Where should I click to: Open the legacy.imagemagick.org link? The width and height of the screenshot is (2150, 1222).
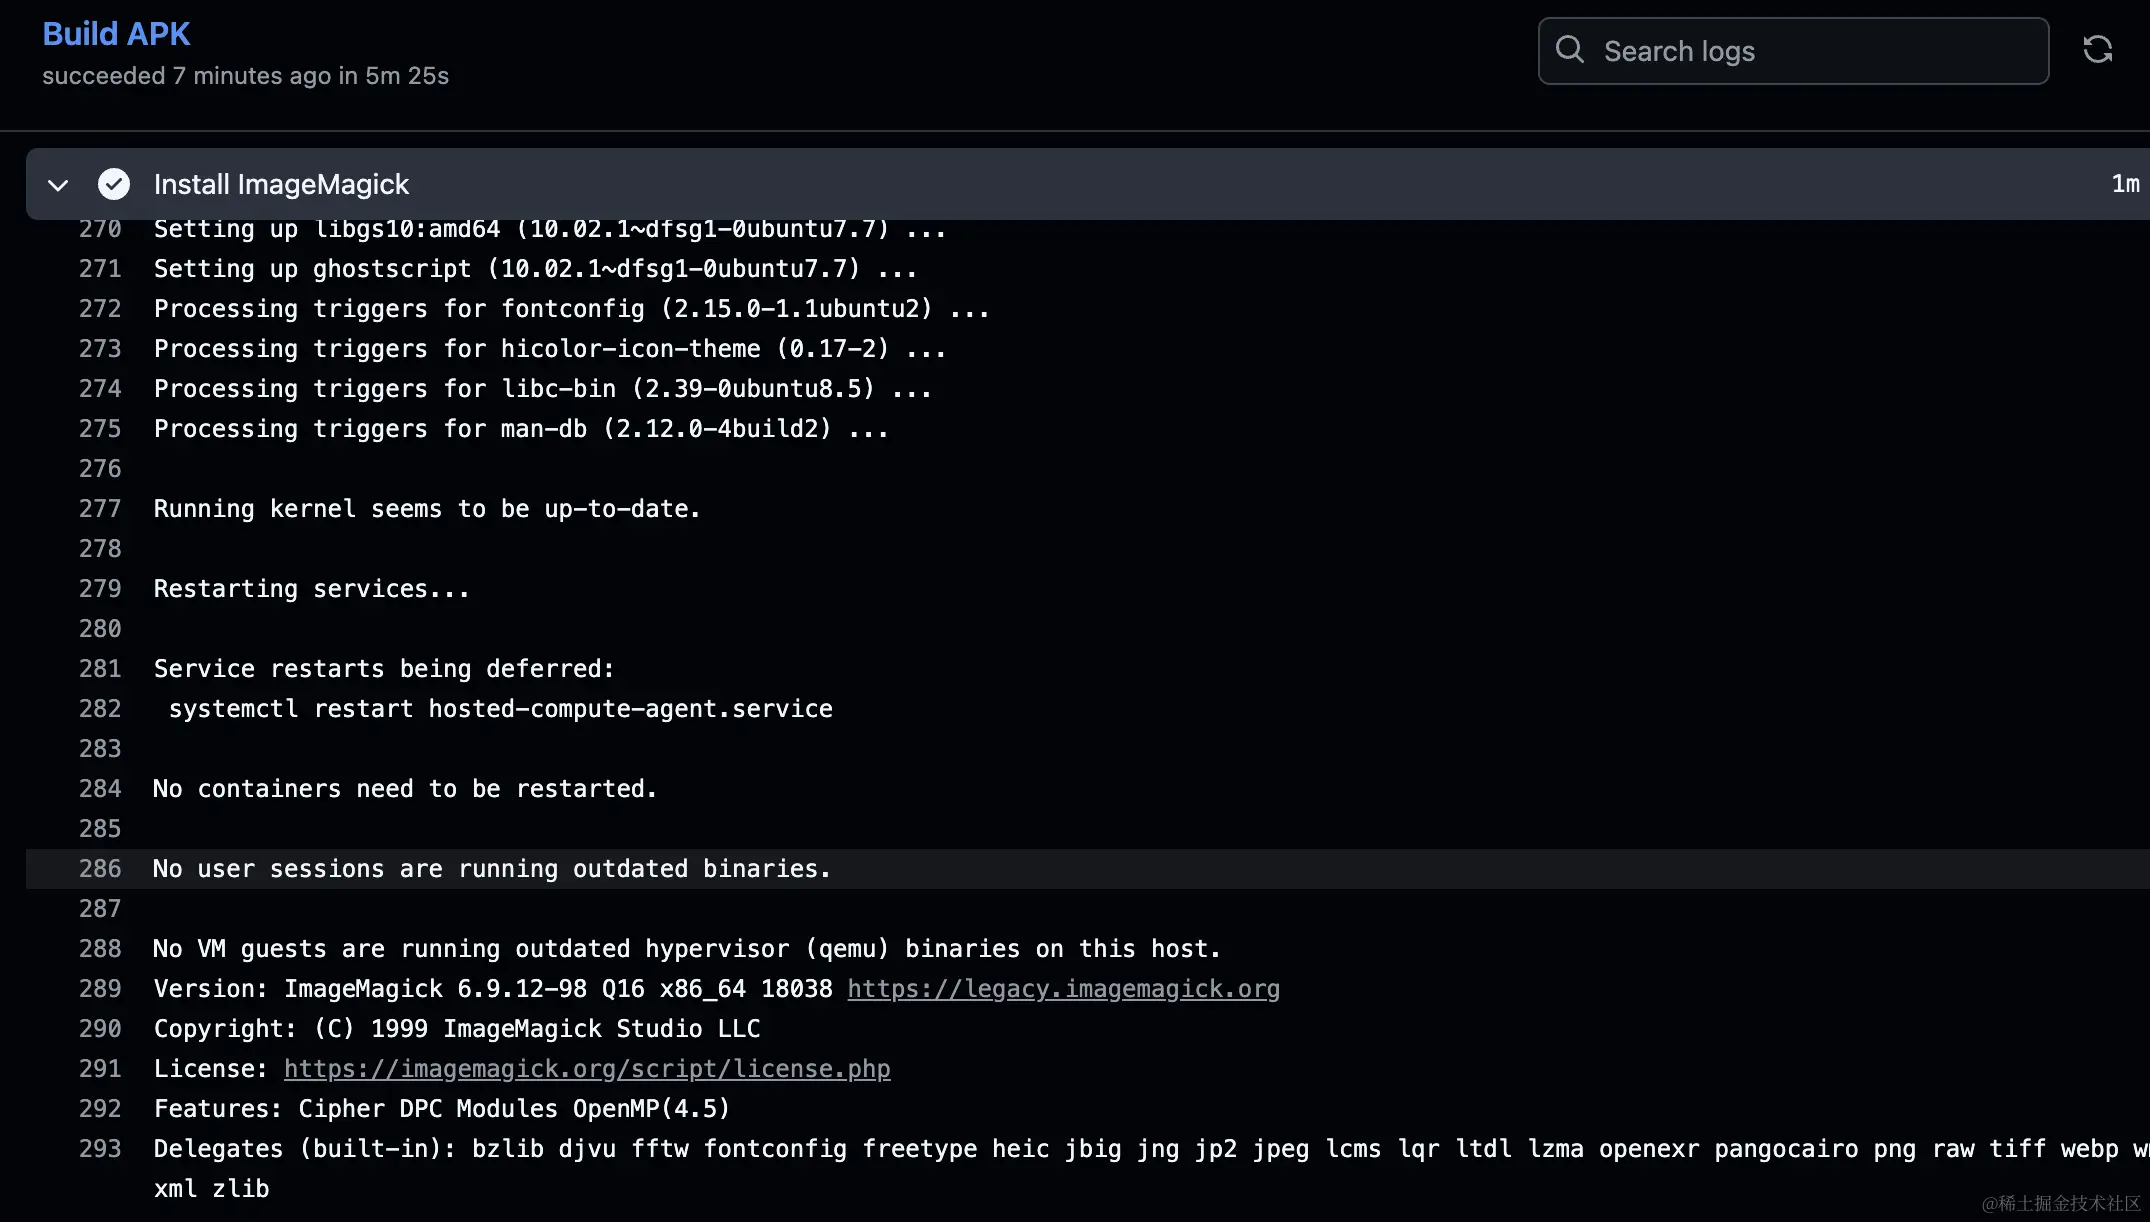click(x=1063, y=989)
